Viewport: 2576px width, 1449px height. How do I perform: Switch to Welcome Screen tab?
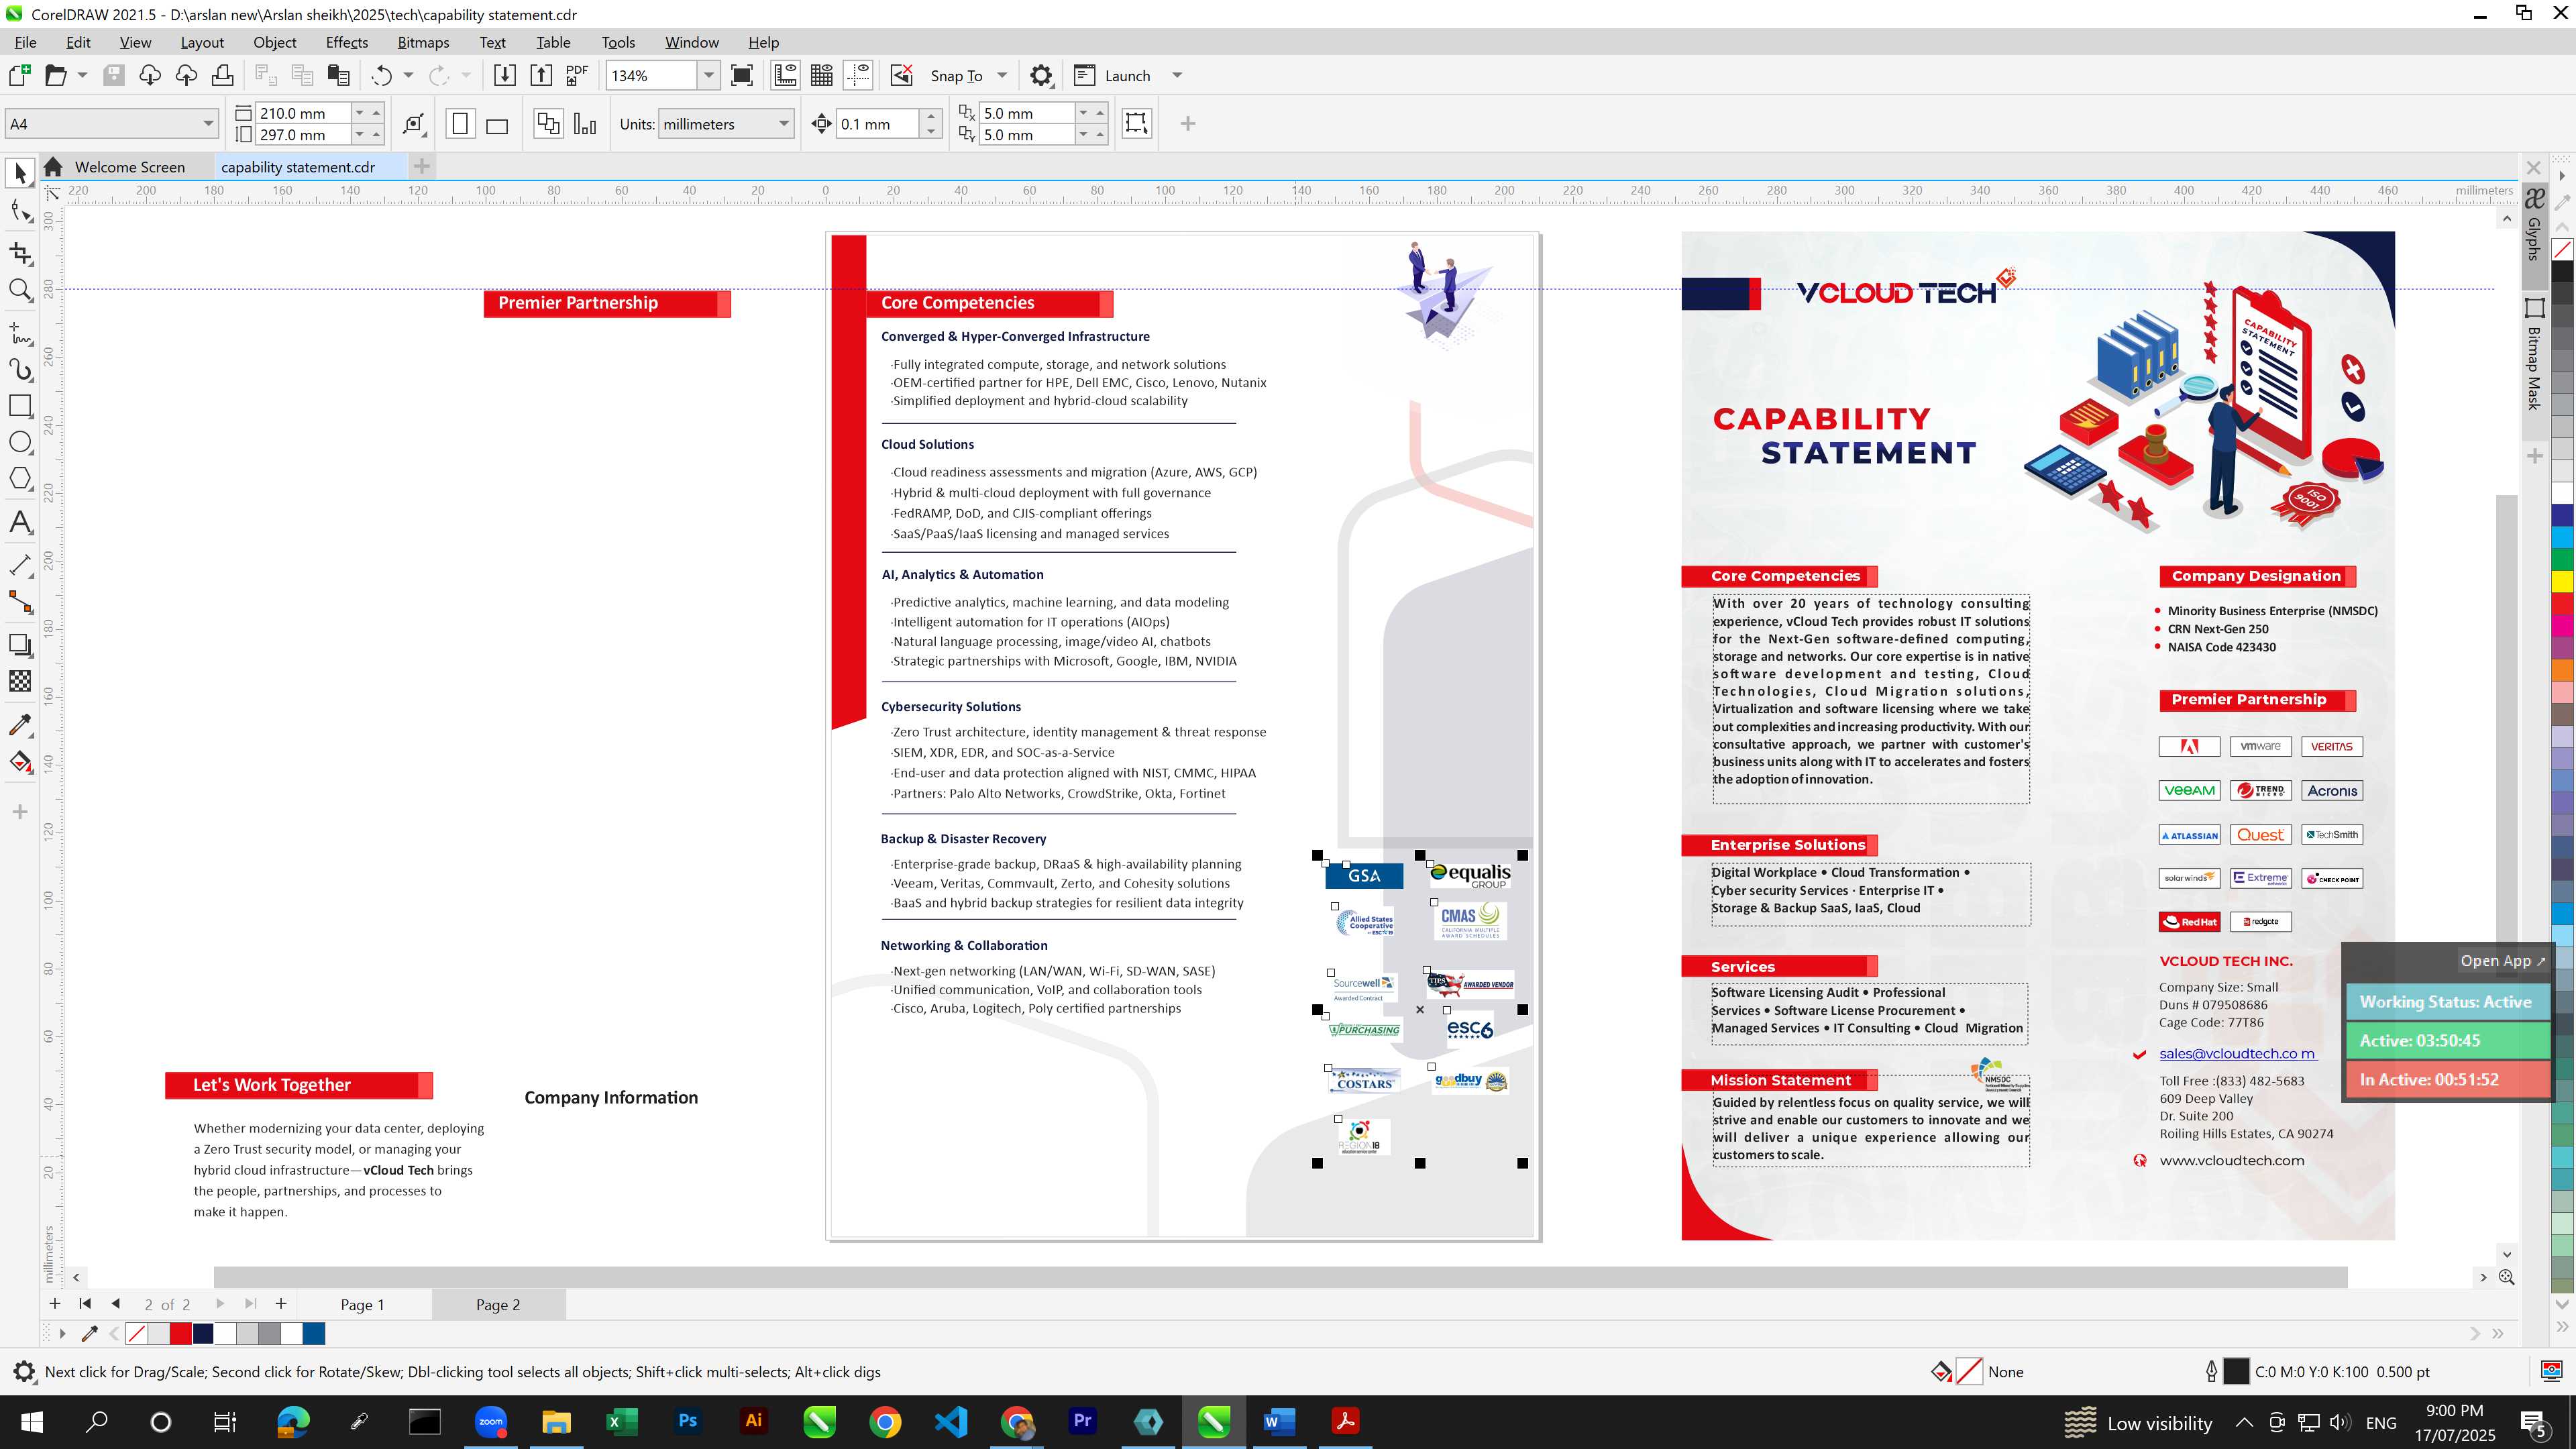[129, 167]
